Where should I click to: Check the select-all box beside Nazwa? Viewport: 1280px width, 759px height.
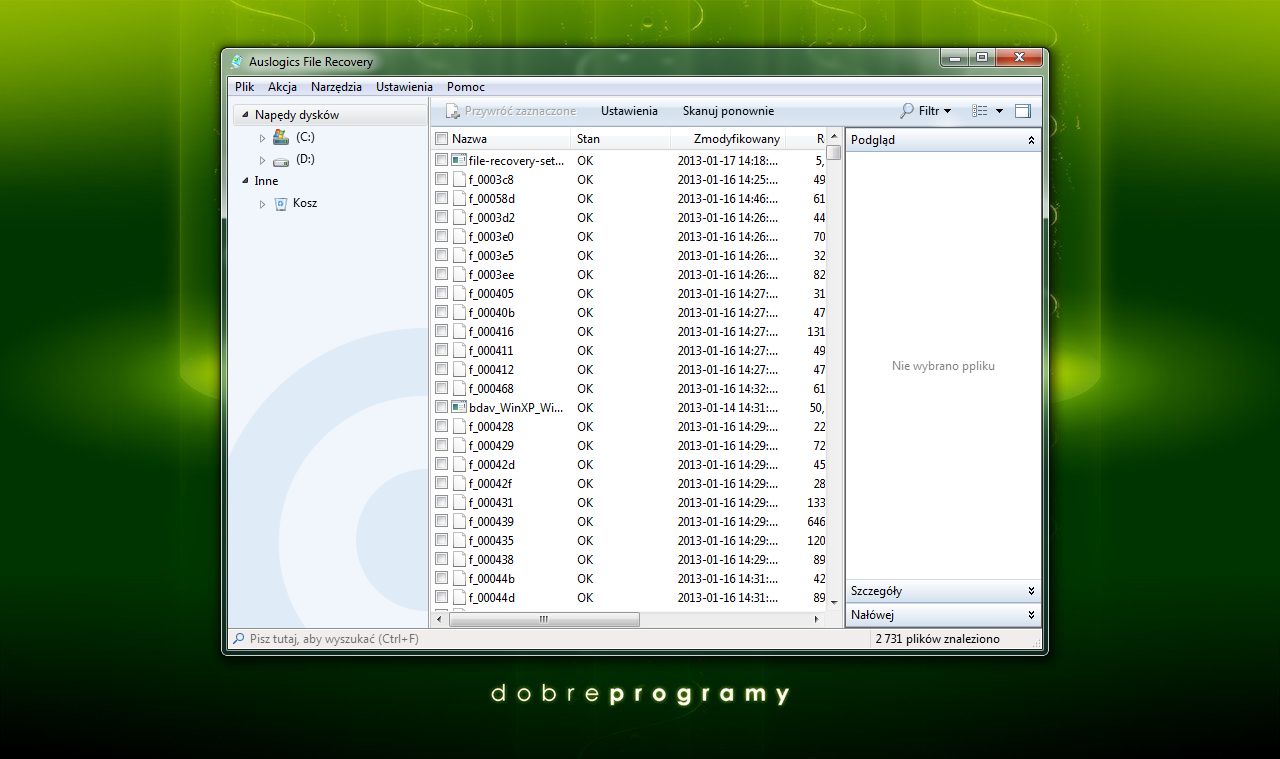442,139
